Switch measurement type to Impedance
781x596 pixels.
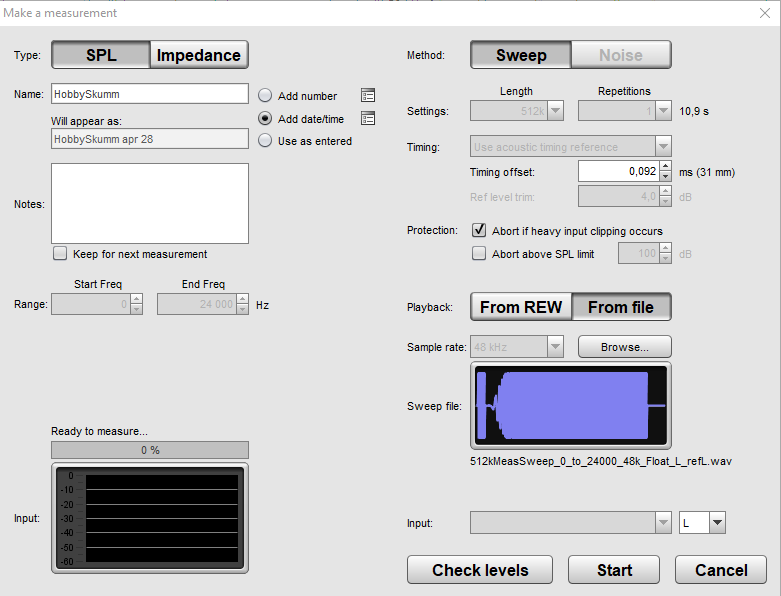[x=199, y=55]
